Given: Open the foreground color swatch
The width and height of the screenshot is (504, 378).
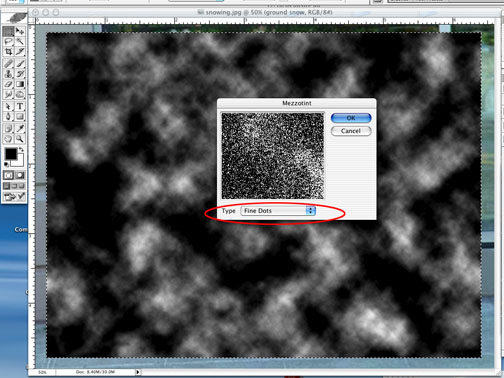Looking at the screenshot, I should [x=11, y=154].
